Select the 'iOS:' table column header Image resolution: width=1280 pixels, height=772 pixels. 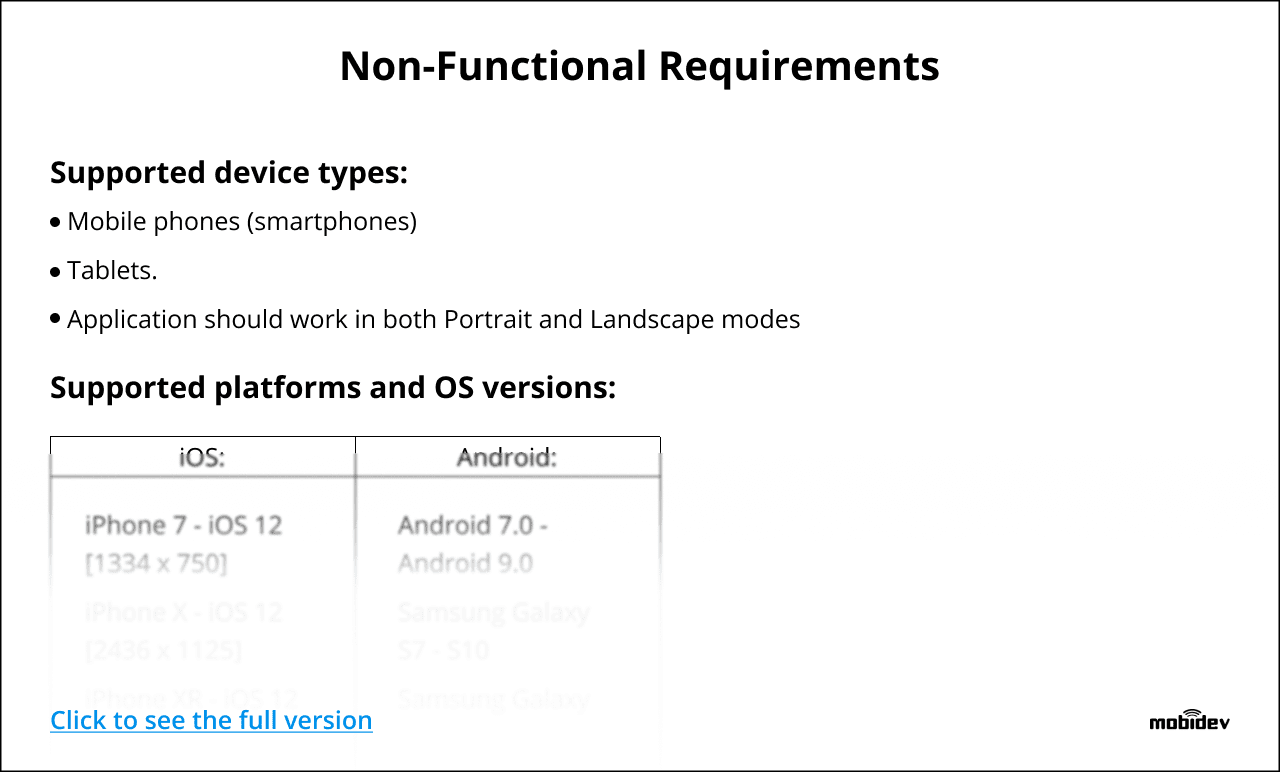(203, 457)
